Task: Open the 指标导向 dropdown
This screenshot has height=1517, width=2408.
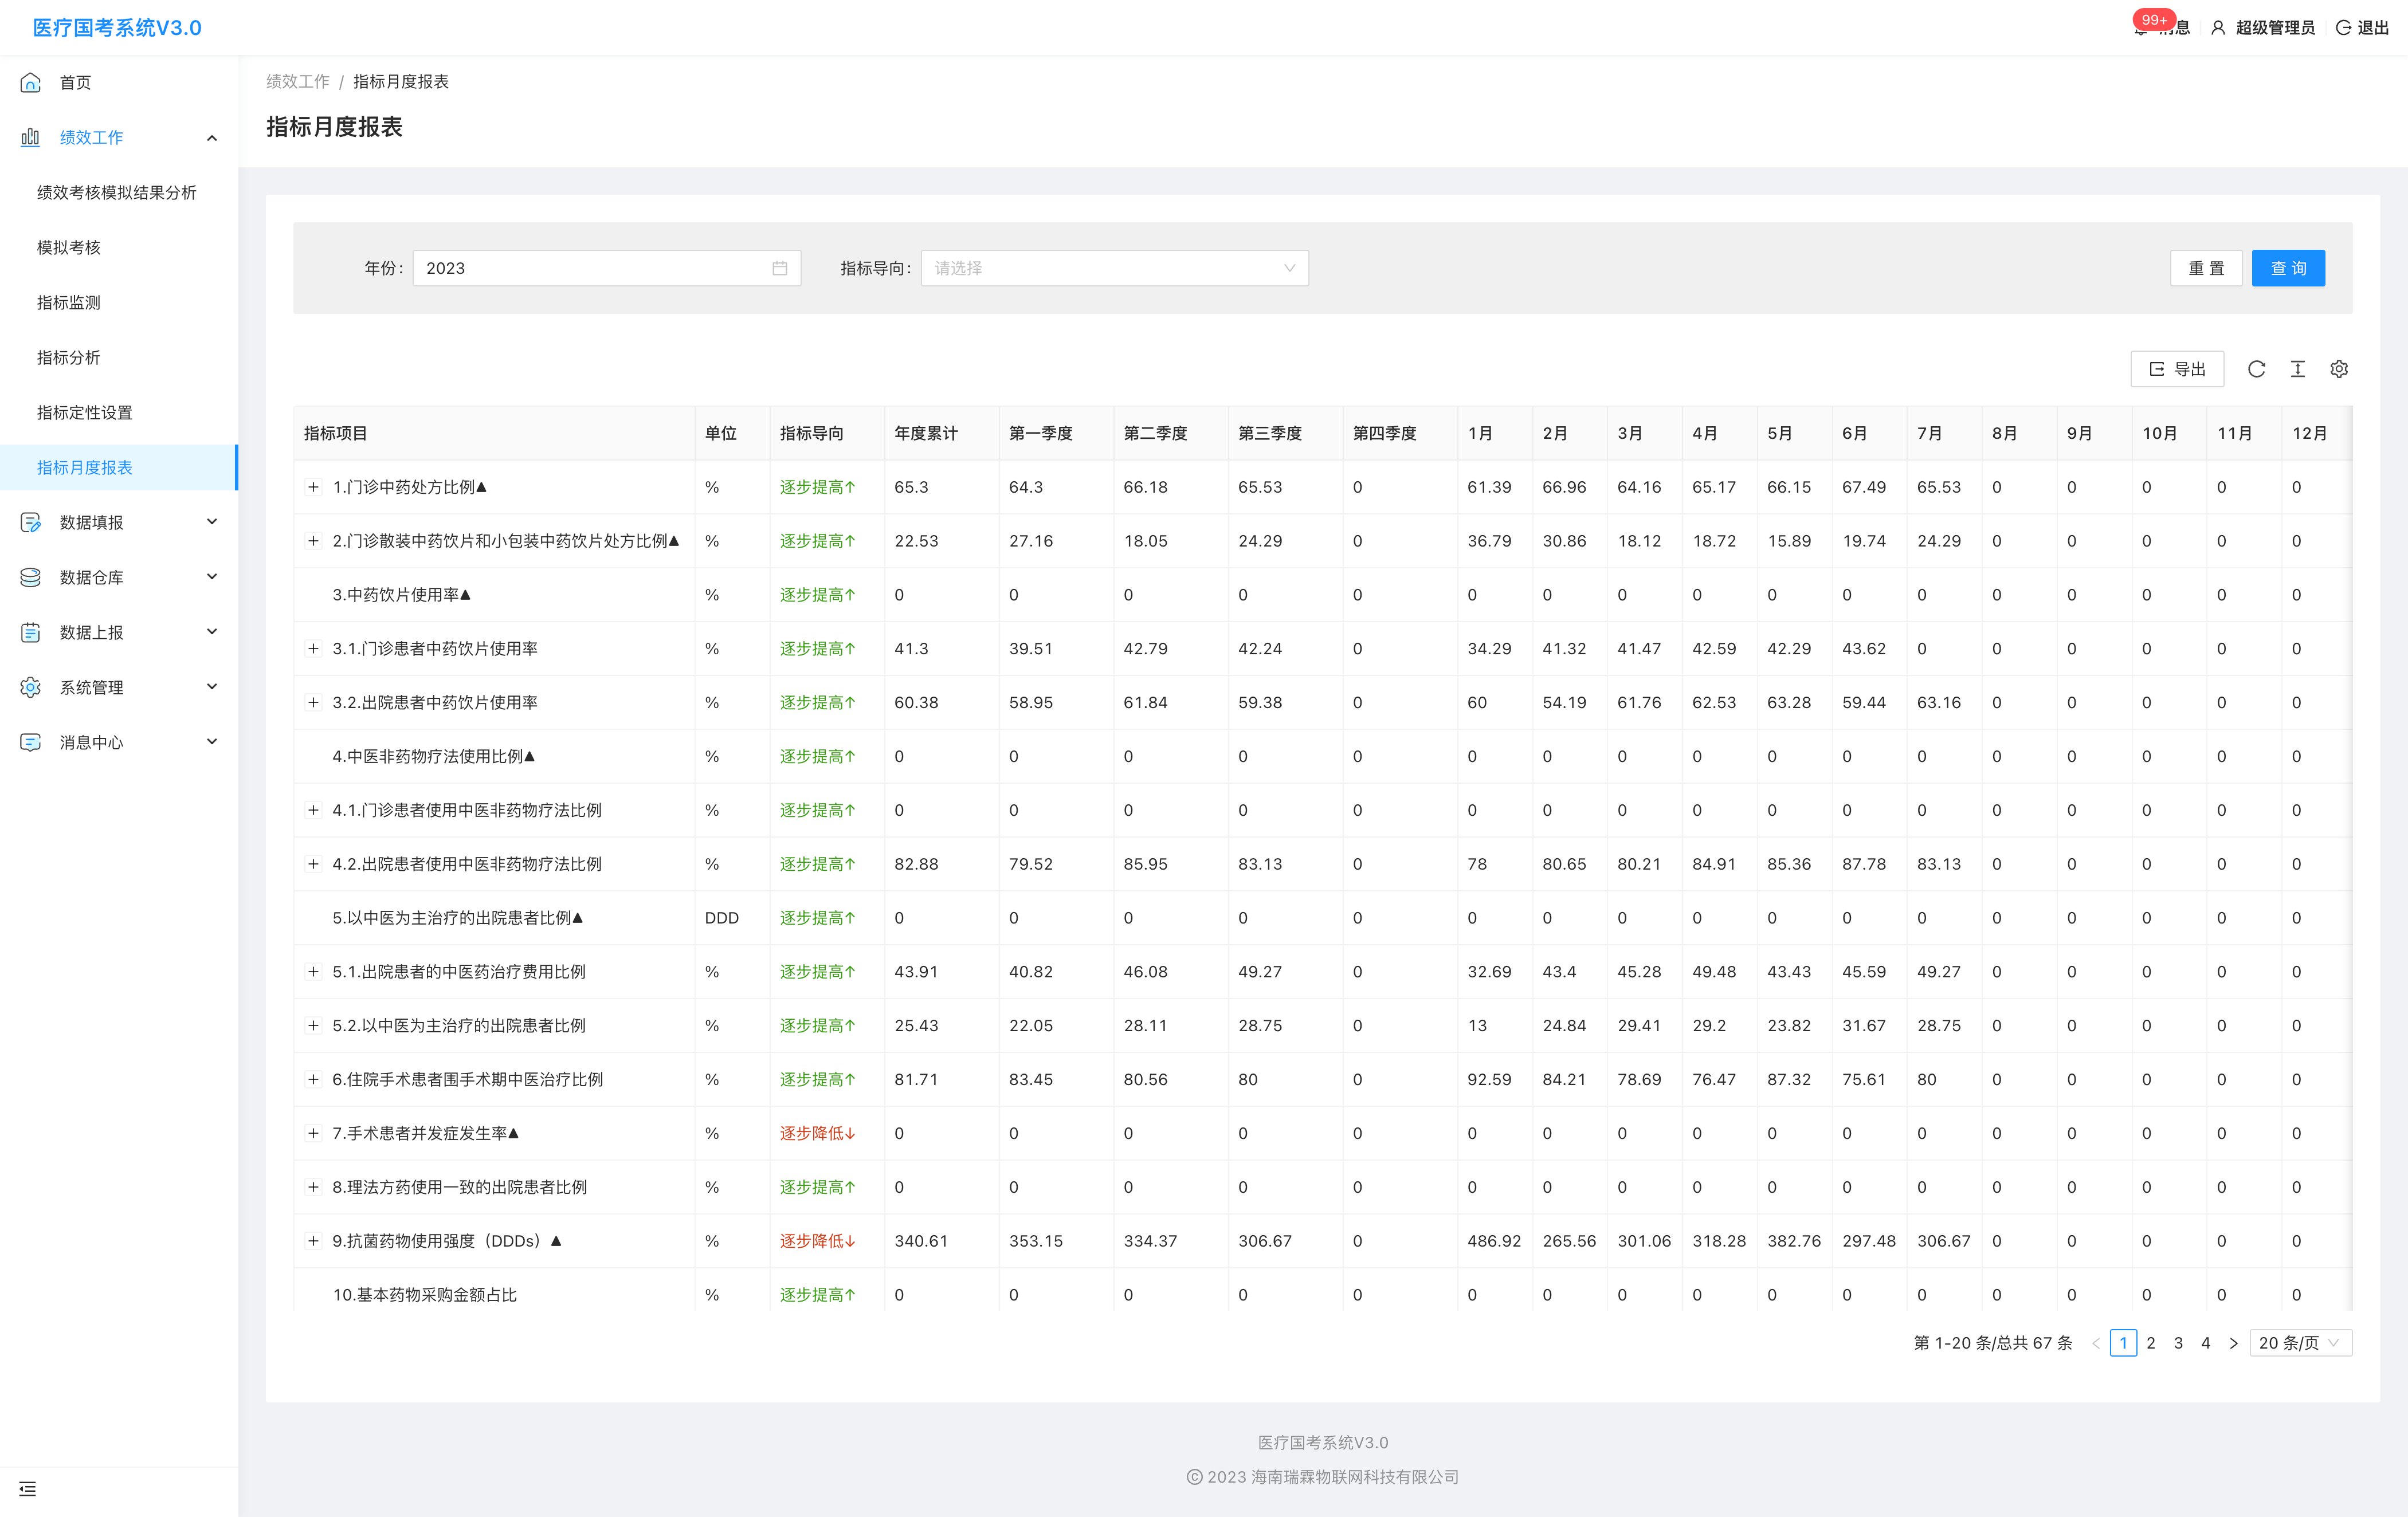Action: click(x=1114, y=268)
